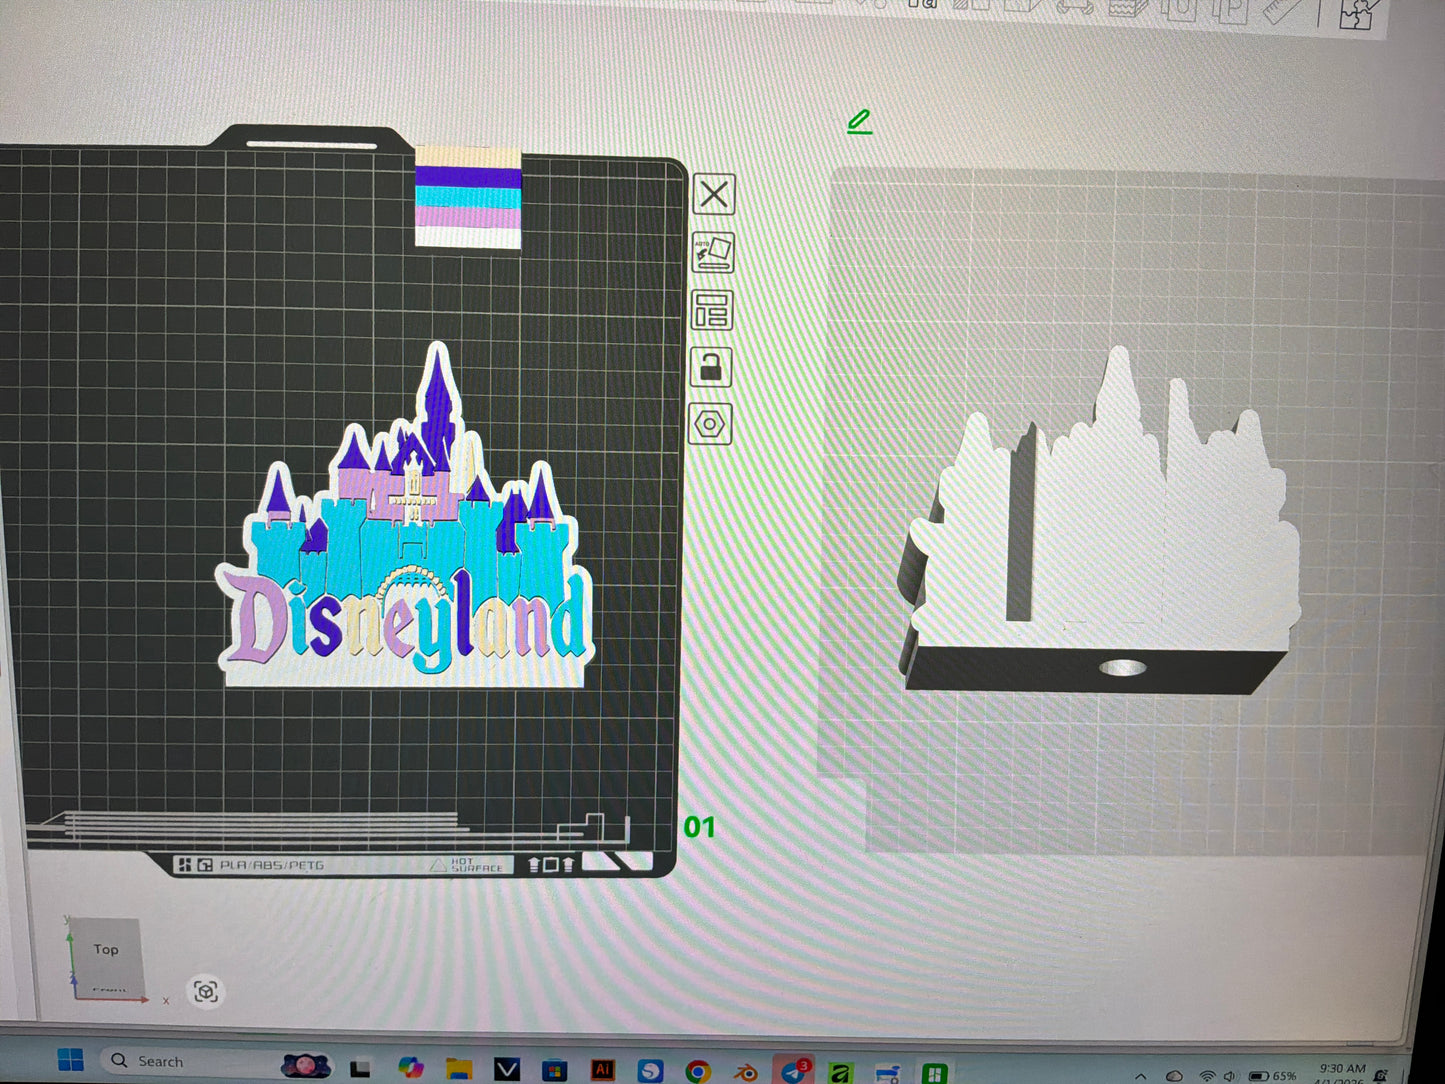1445x1084 pixels.
Task: Show hidden system tray icons
Action: coord(1141,1077)
